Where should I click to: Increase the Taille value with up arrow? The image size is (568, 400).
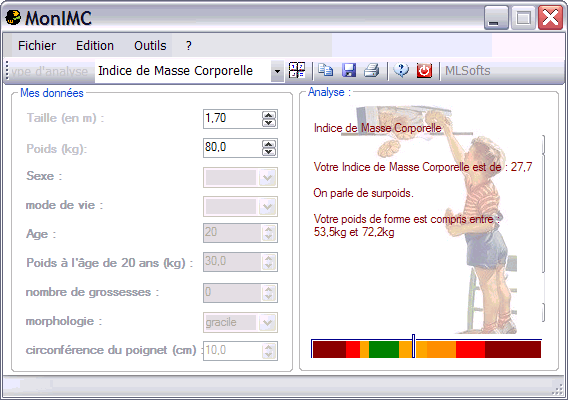point(268,115)
